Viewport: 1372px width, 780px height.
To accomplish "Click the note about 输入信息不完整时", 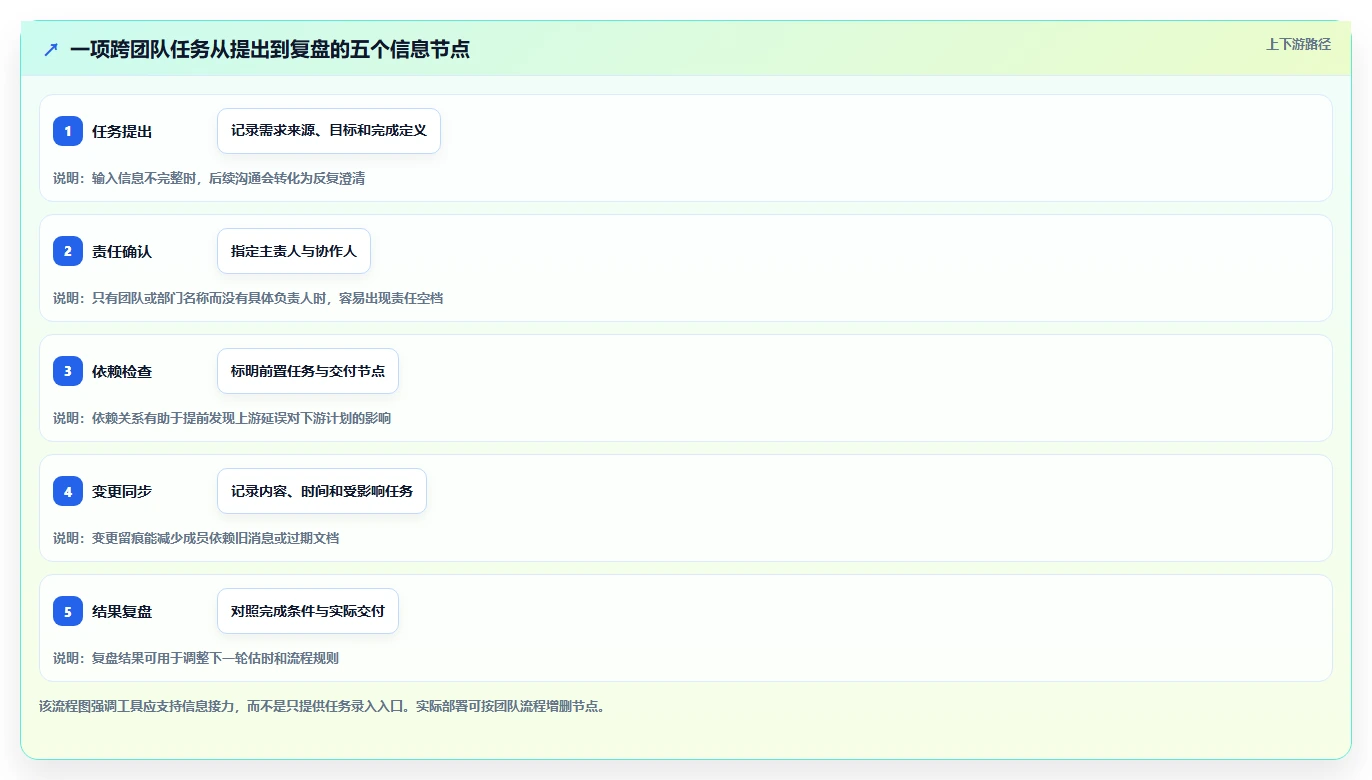I will coord(209,178).
